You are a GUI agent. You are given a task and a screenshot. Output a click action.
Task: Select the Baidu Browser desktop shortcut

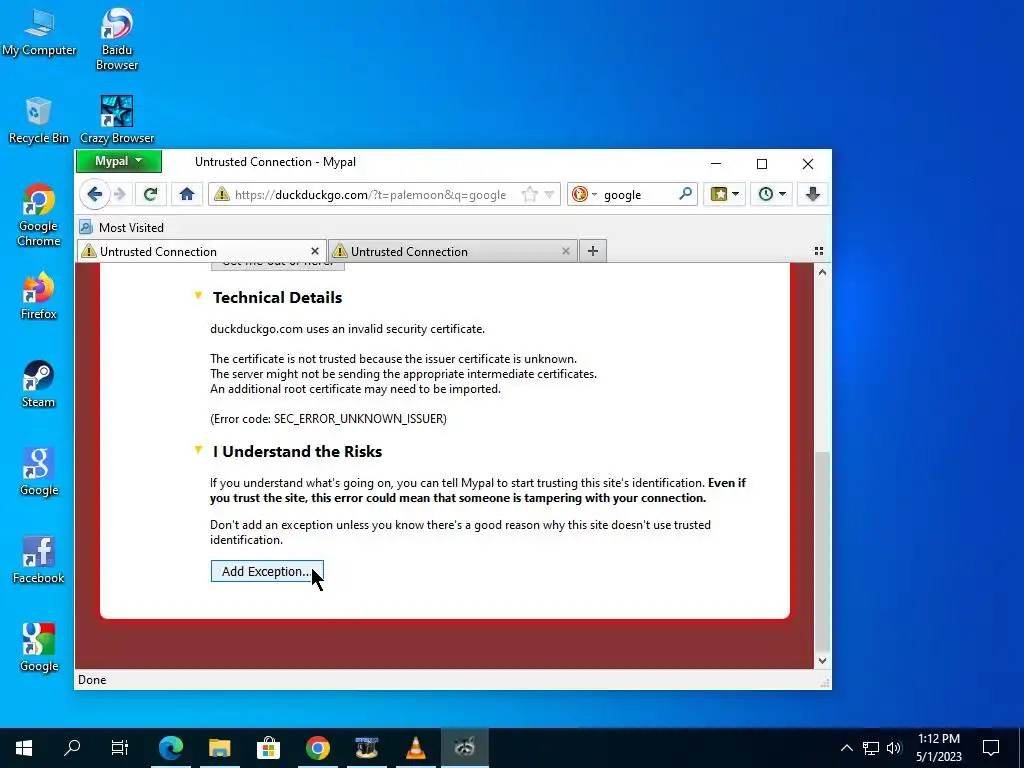pyautogui.click(x=117, y=39)
